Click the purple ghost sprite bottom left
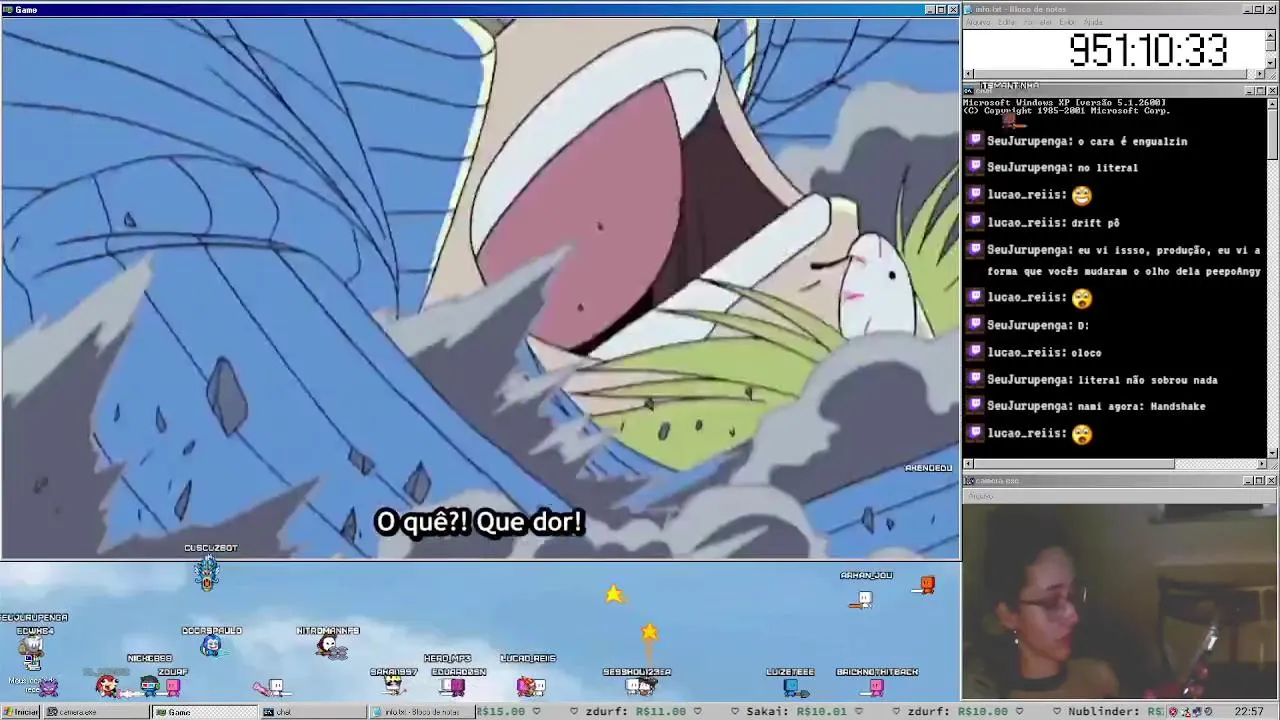 tap(47, 686)
